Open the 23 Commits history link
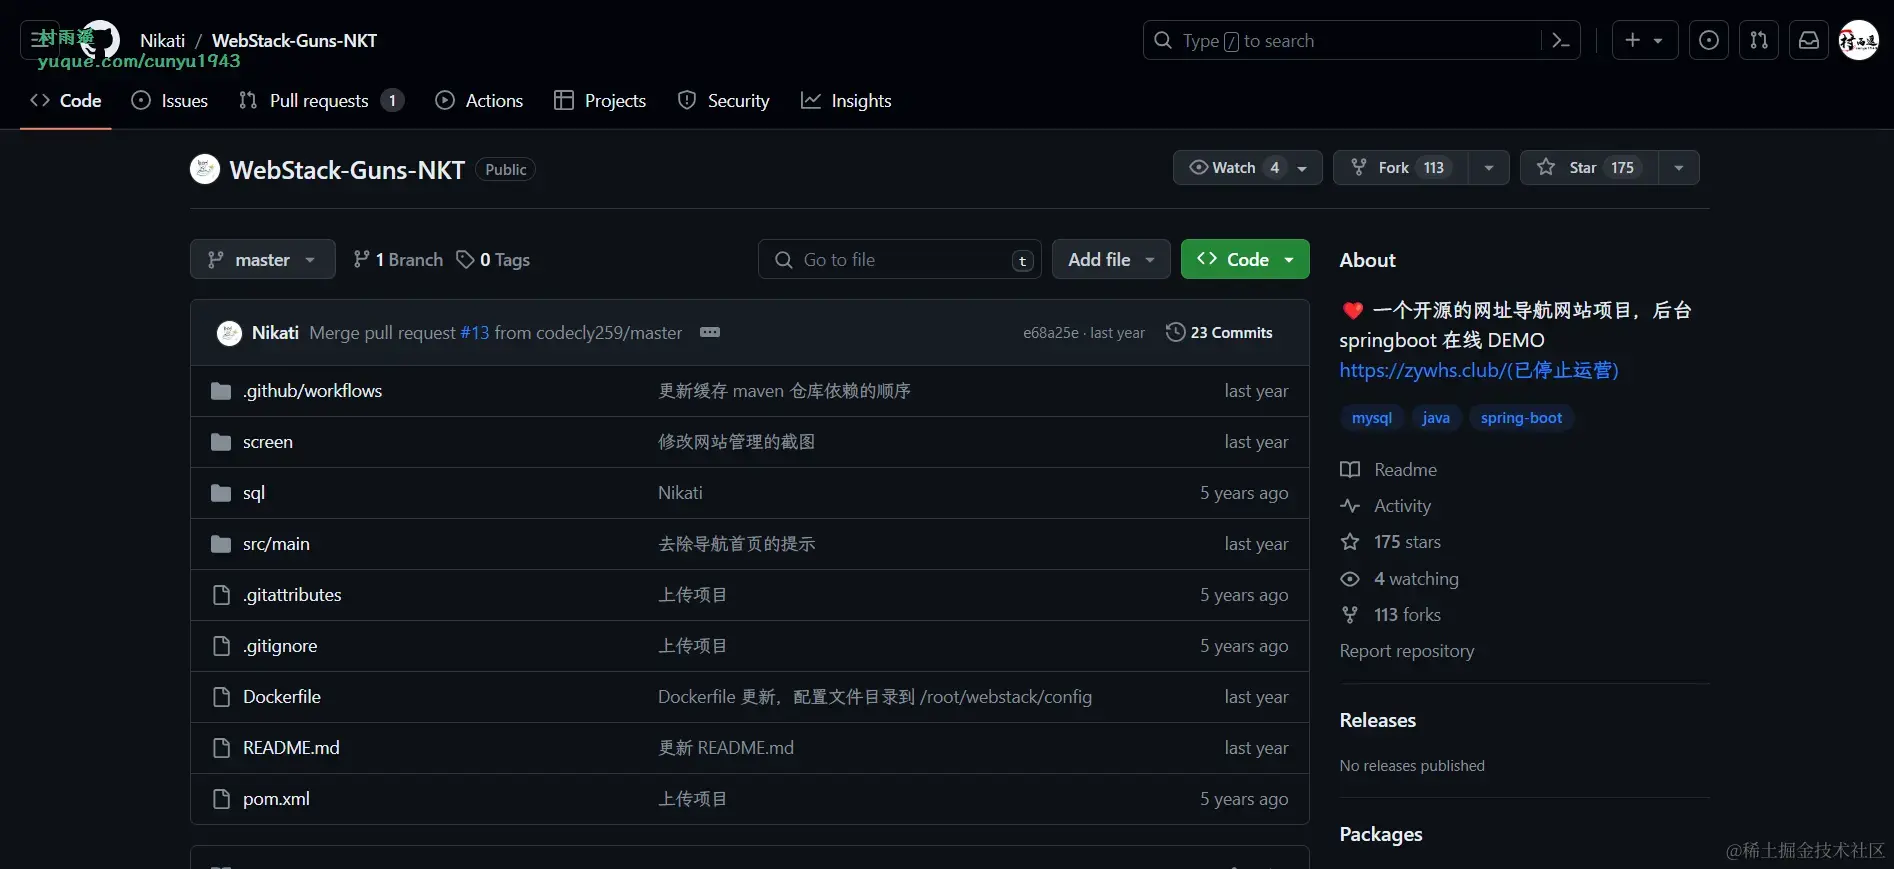 pyautogui.click(x=1220, y=333)
